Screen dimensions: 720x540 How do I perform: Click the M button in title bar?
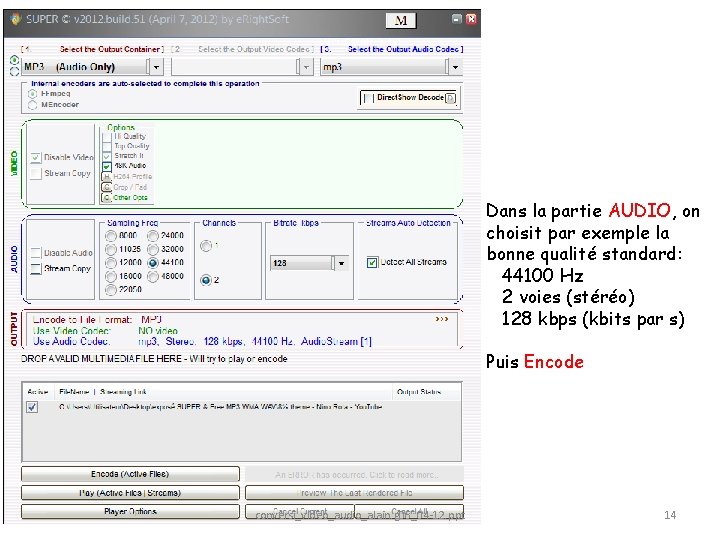click(401, 20)
